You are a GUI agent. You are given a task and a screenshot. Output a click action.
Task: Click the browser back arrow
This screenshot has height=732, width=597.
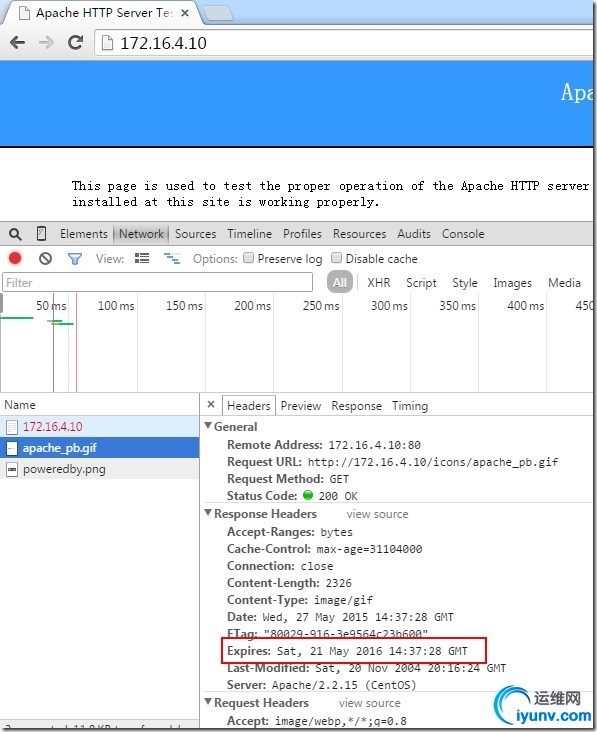(17, 43)
